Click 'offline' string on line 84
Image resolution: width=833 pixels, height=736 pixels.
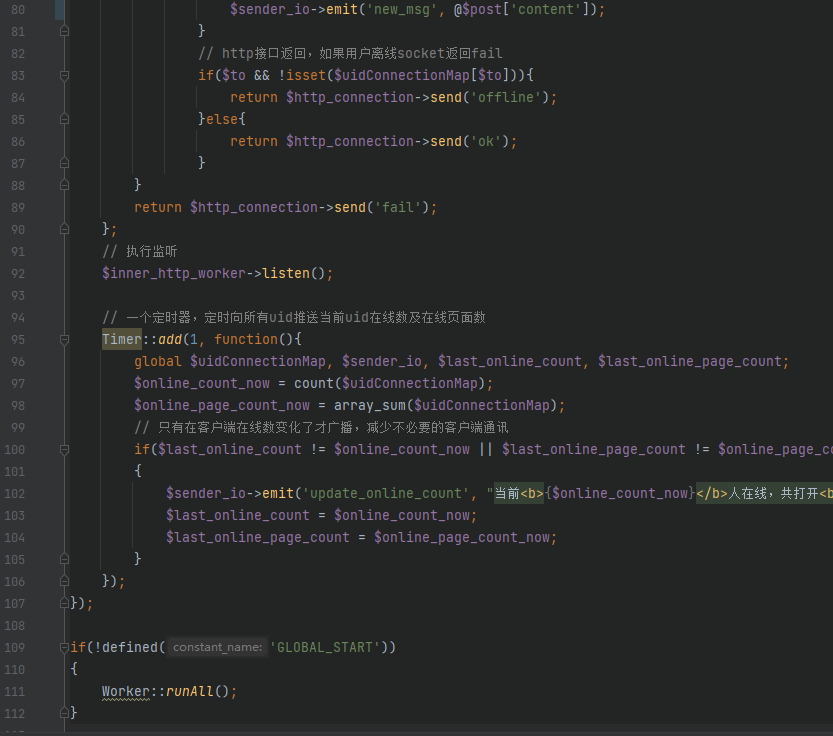coord(506,97)
